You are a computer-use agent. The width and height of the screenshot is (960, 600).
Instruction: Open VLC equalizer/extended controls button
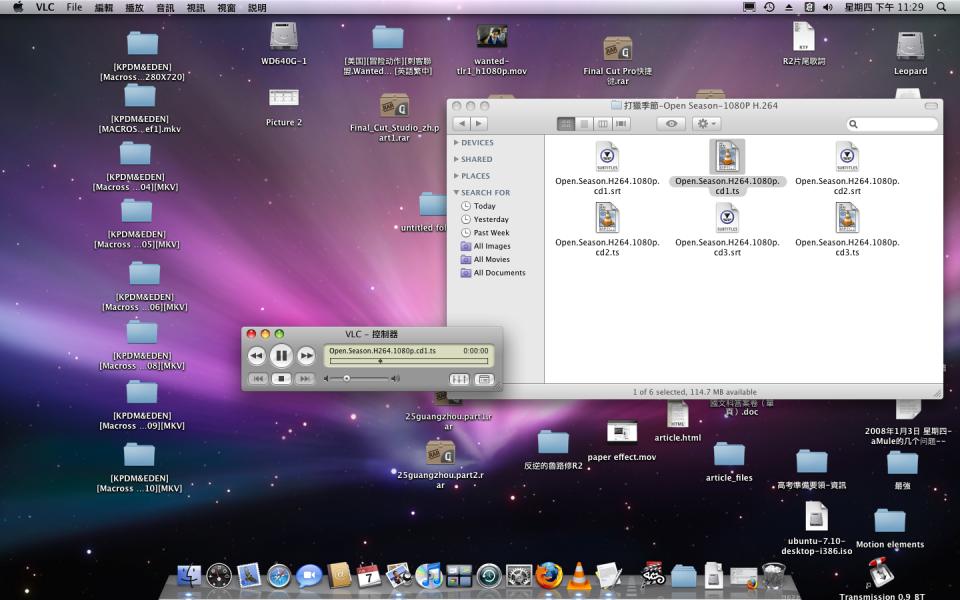click(460, 379)
